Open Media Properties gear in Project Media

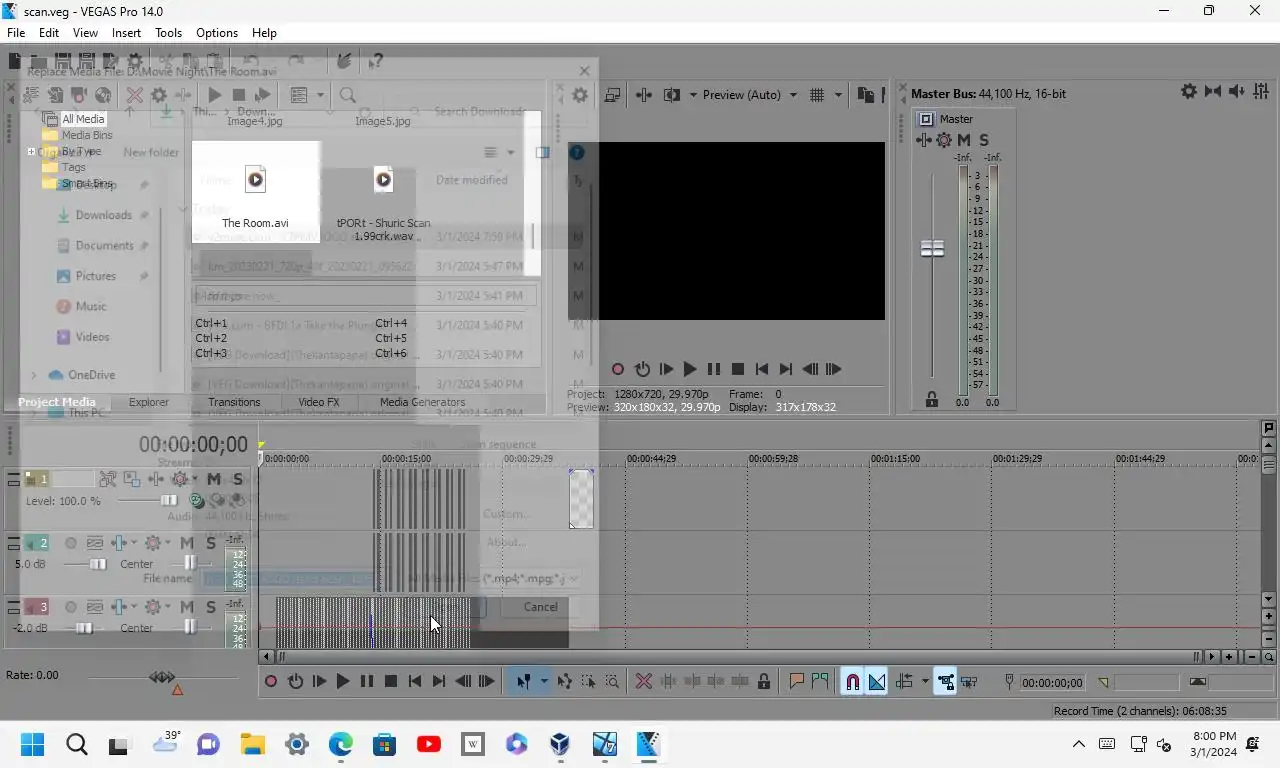click(x=158, y=95)
